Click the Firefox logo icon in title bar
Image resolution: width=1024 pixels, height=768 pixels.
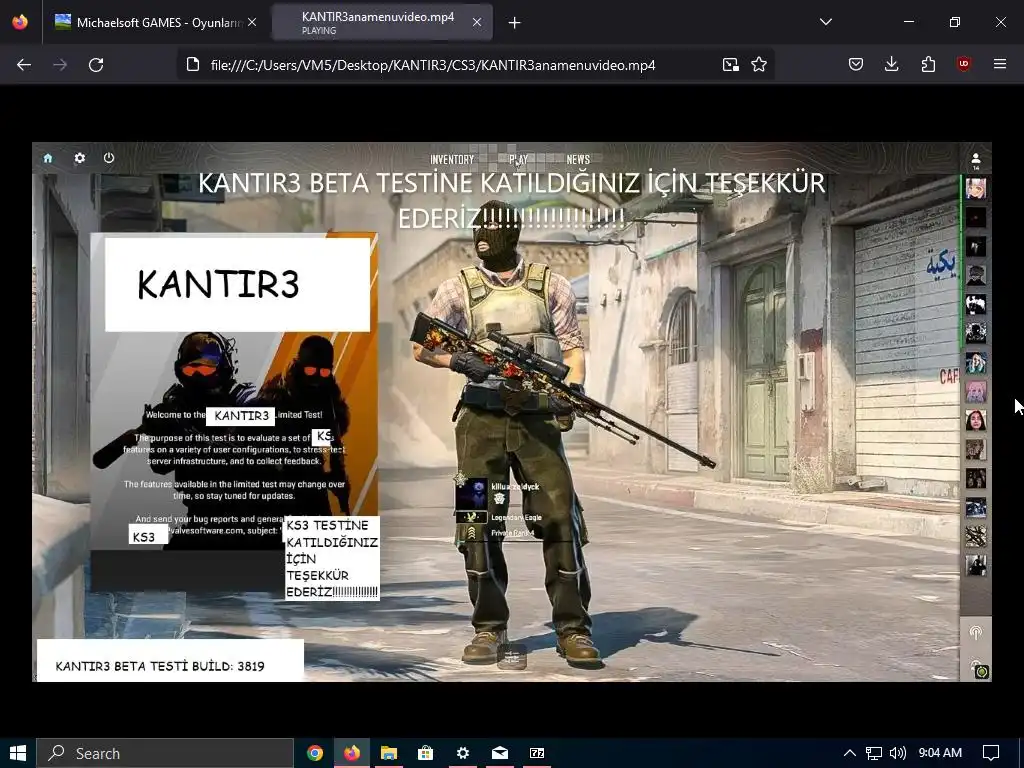20,22
